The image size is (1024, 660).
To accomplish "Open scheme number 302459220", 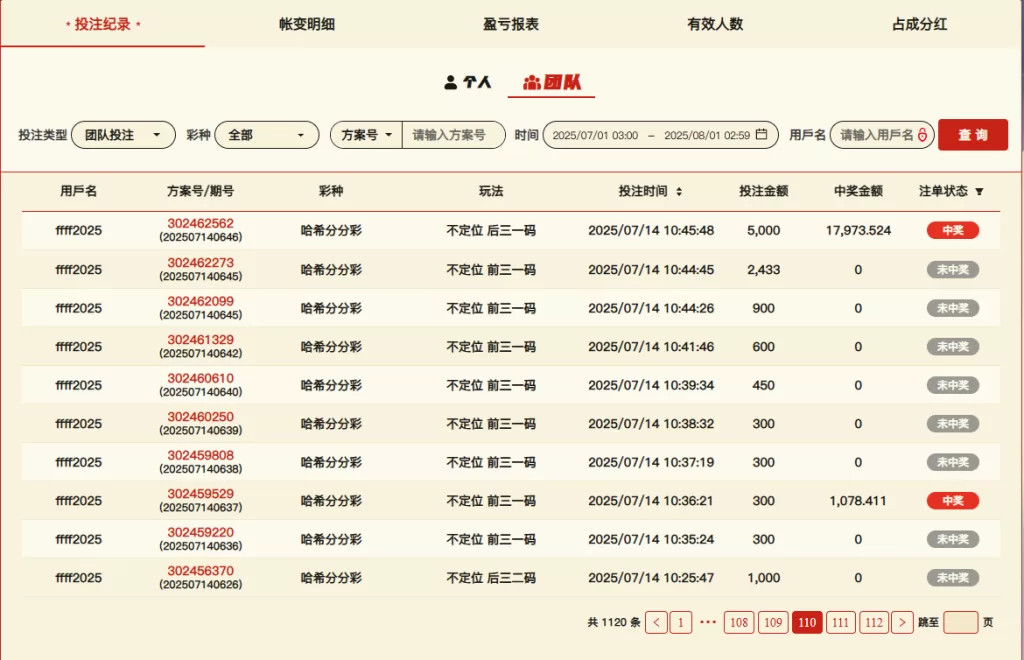I will (200, 532).
